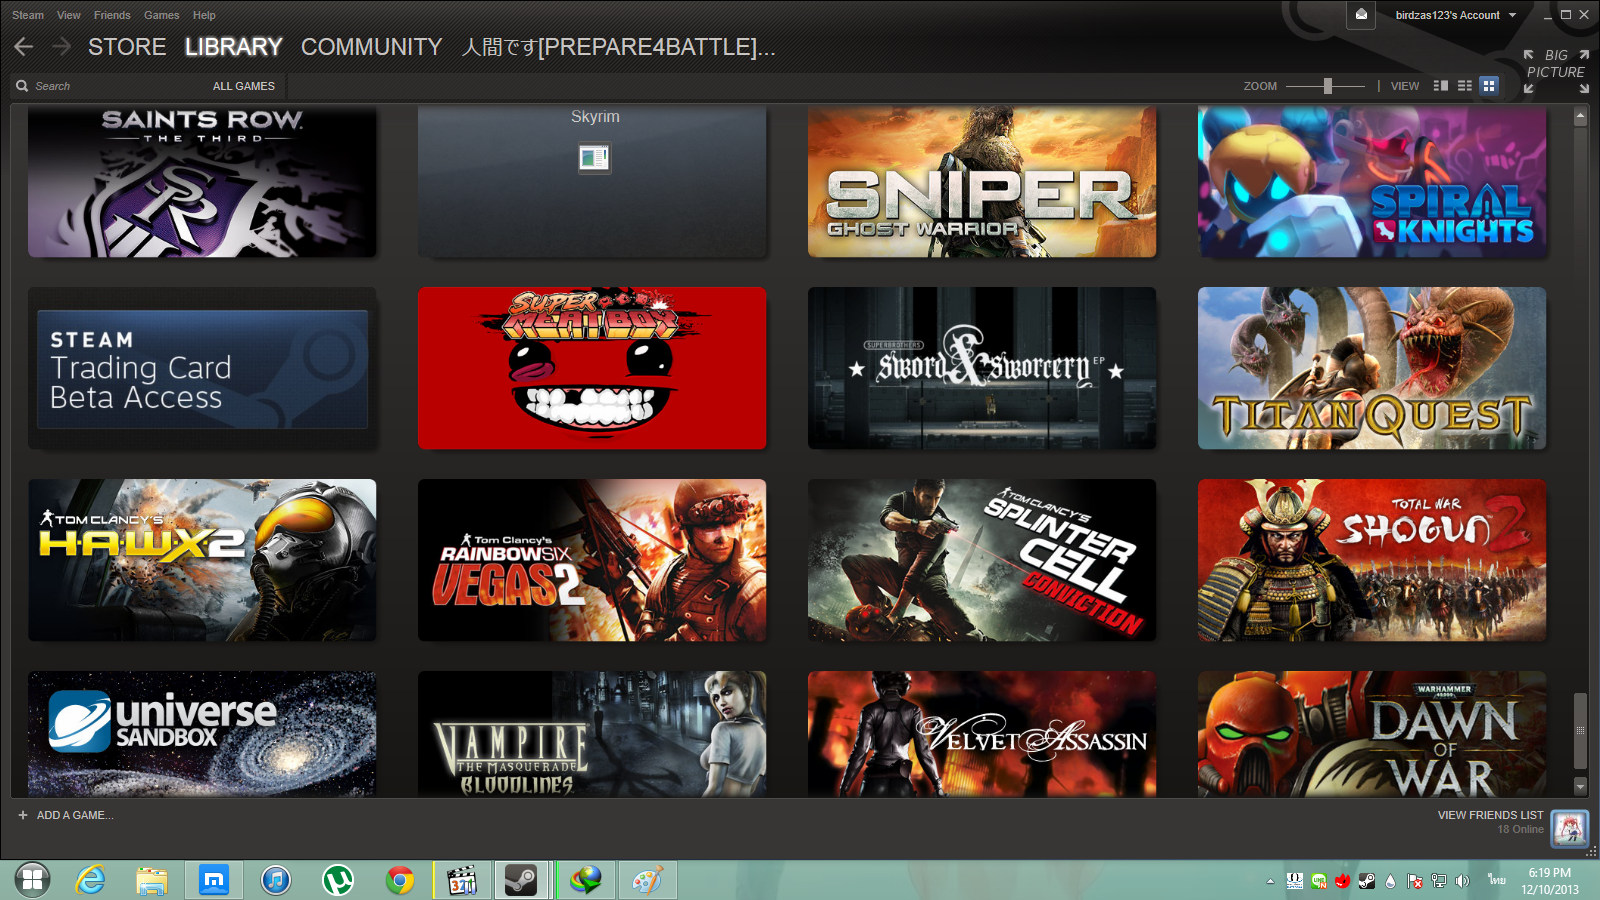Click the LINE tray icon

click(1319, 881)
